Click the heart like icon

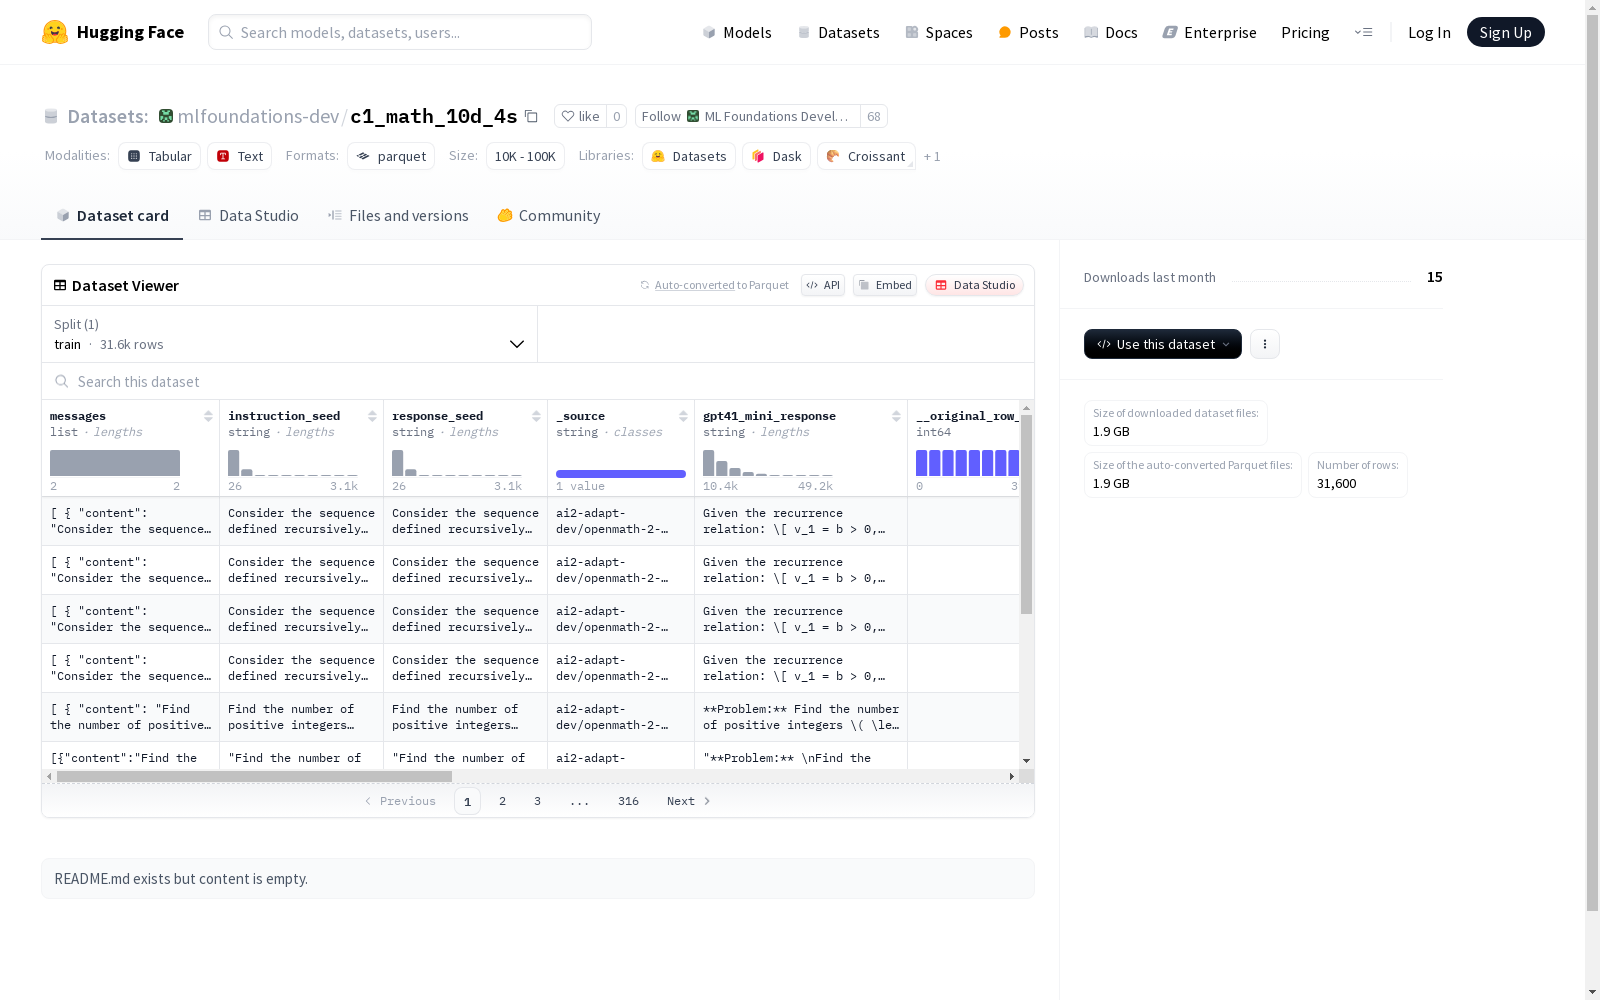coord(568,116)
